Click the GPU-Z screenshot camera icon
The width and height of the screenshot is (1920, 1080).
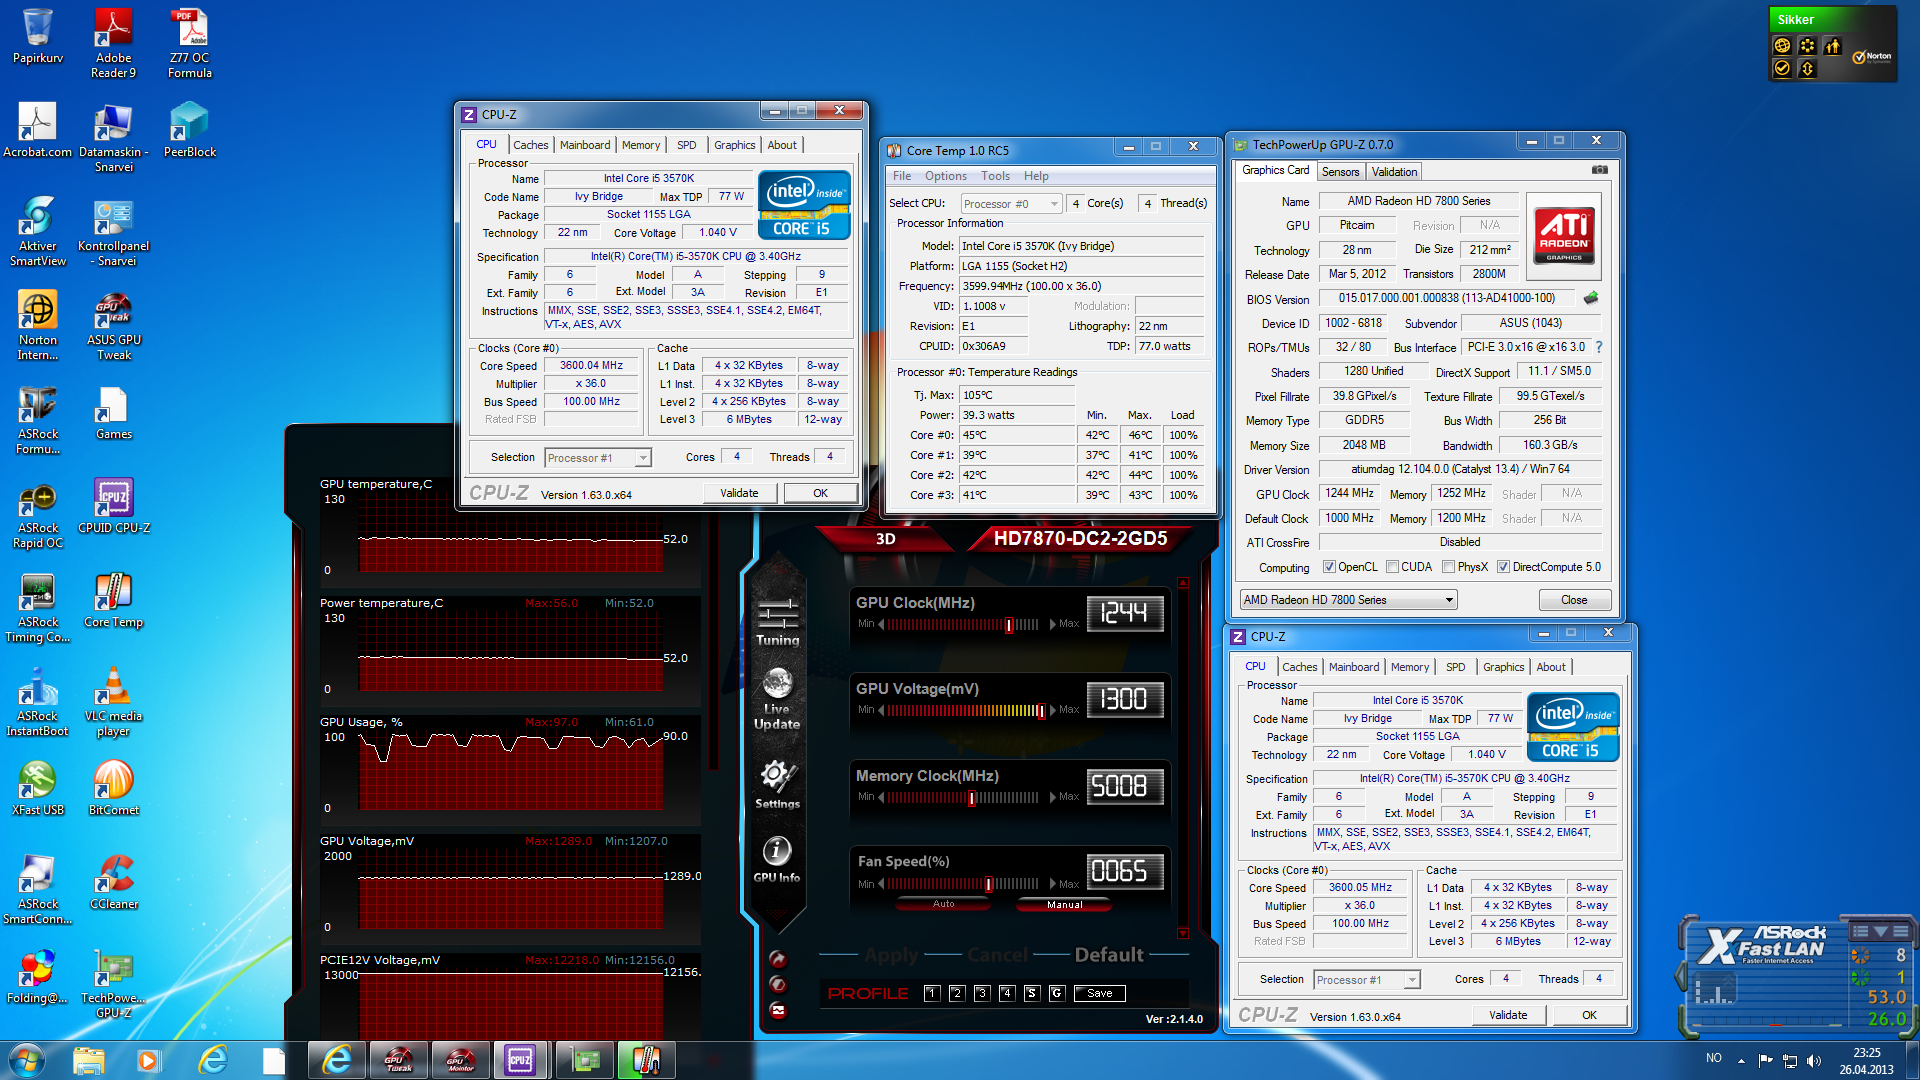coord(1600,170)
